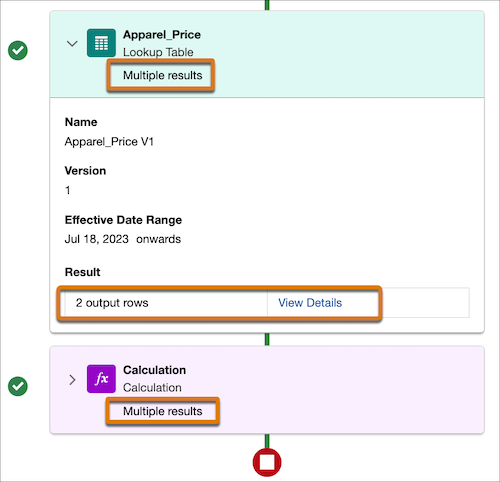Image resolution: width=500 pixels, height=482 pixels.
Task: Click the Apparel_Price step title
Action: coord(162,35)
